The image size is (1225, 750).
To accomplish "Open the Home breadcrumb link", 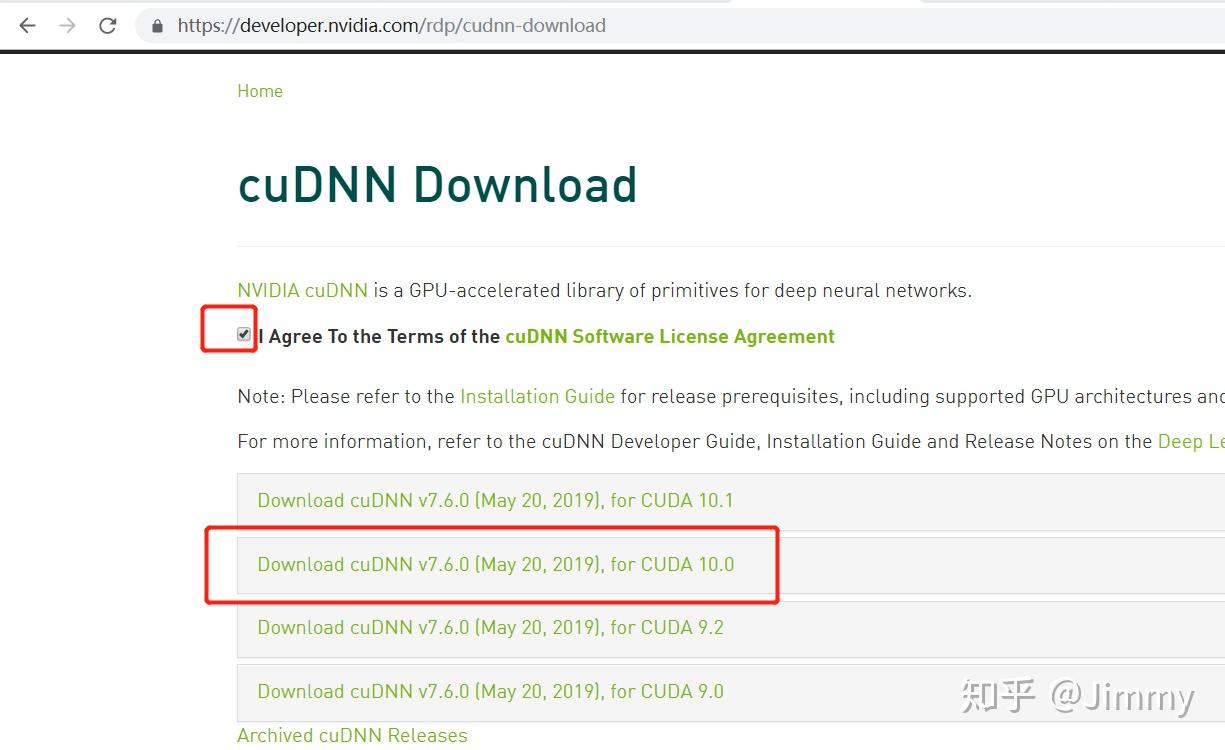I will (260, 91).
